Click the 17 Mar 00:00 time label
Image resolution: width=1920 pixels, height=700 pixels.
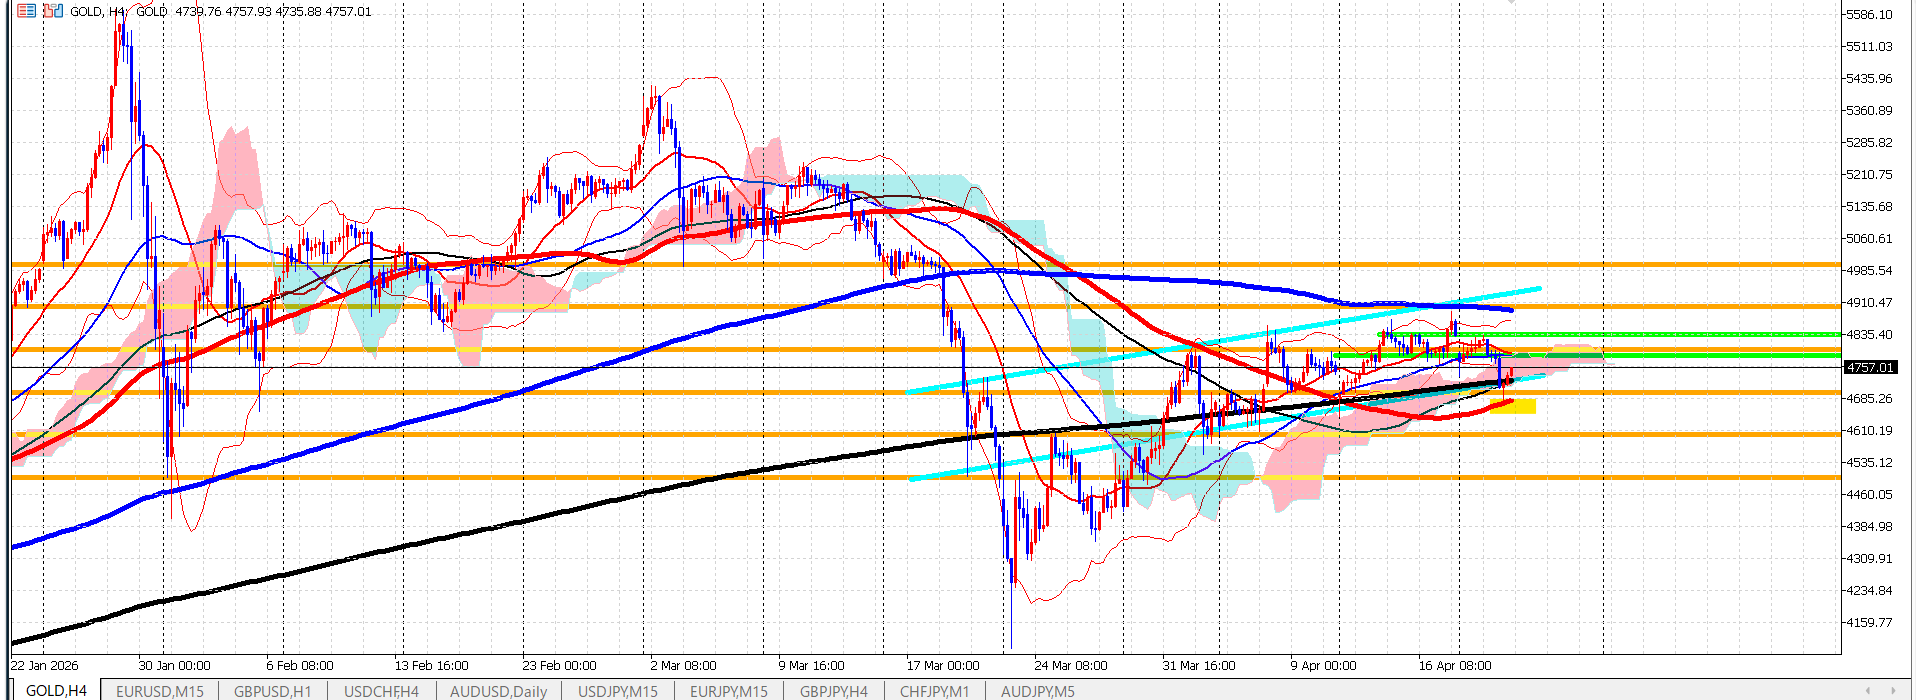click(942, 665)
